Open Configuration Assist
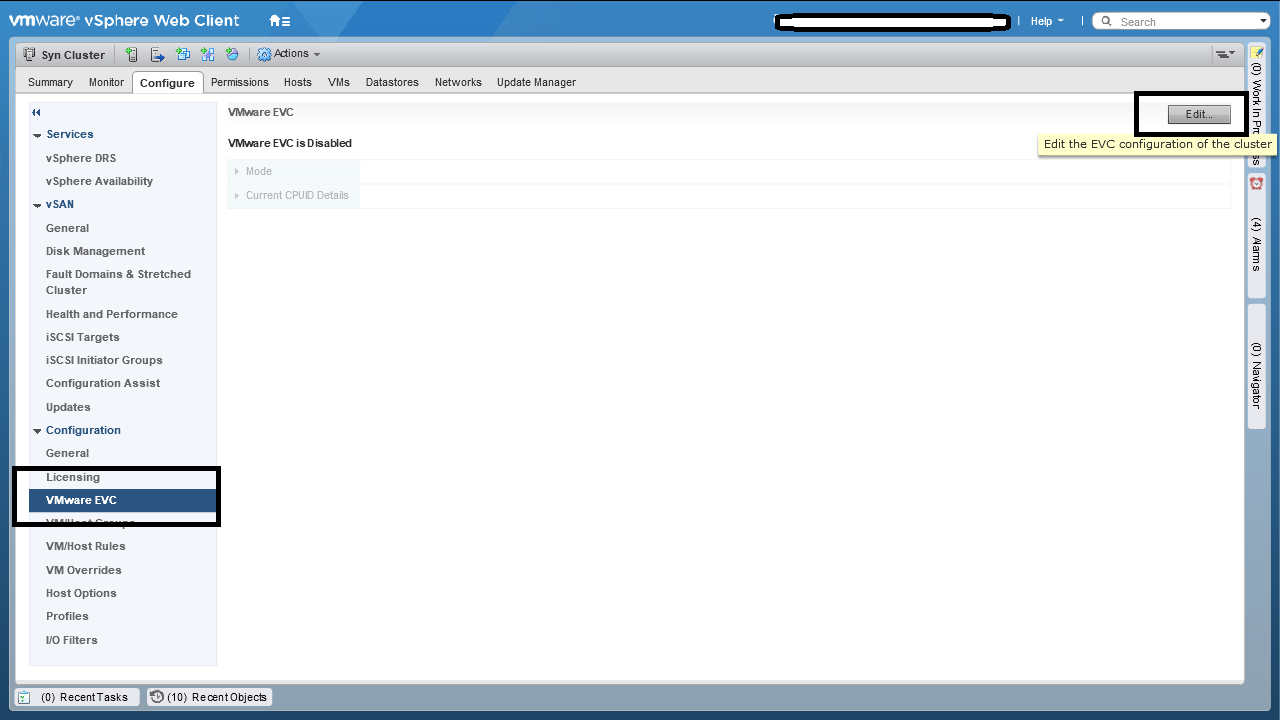1280x720 pixels. 103,383
